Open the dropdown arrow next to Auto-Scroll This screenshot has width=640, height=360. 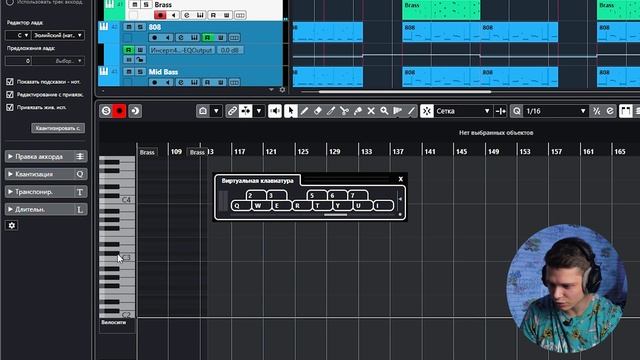pos(259,111)
